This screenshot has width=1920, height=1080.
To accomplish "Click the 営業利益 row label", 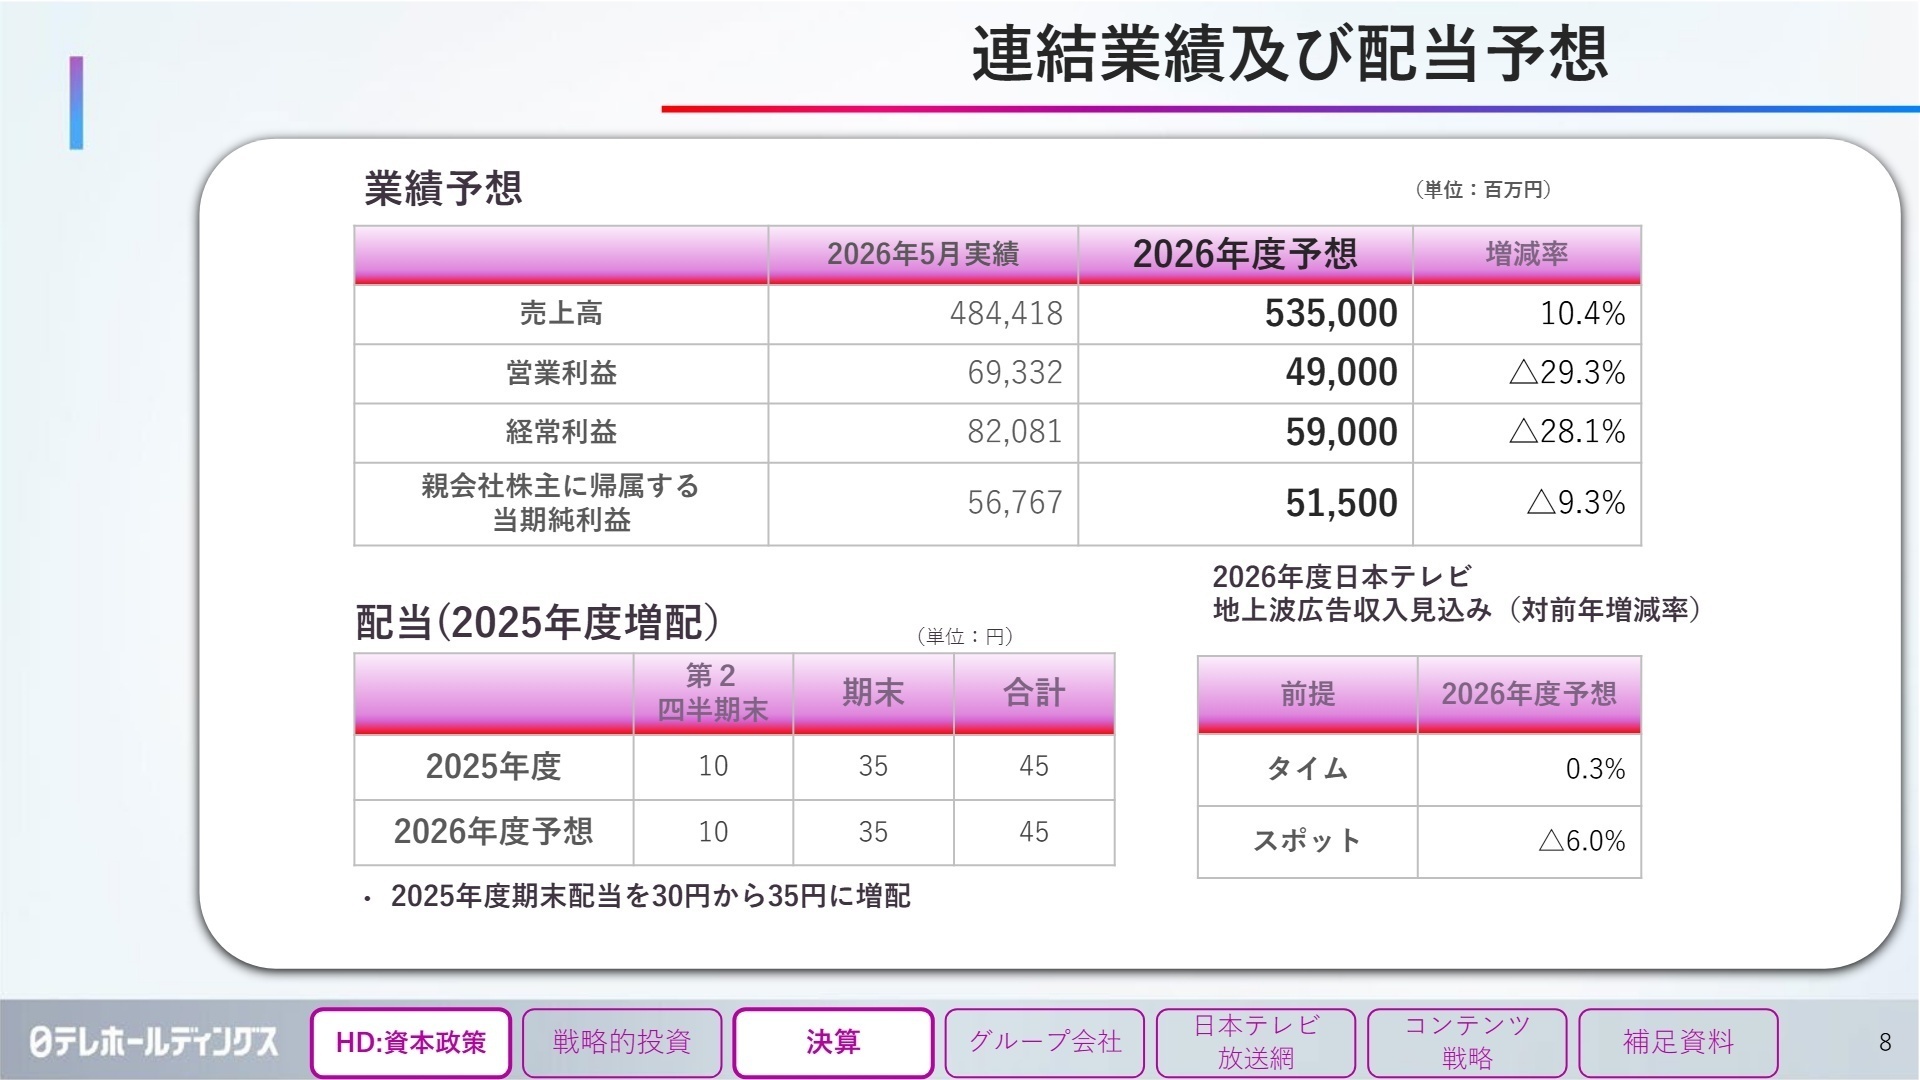I will (x=561, y=373).
